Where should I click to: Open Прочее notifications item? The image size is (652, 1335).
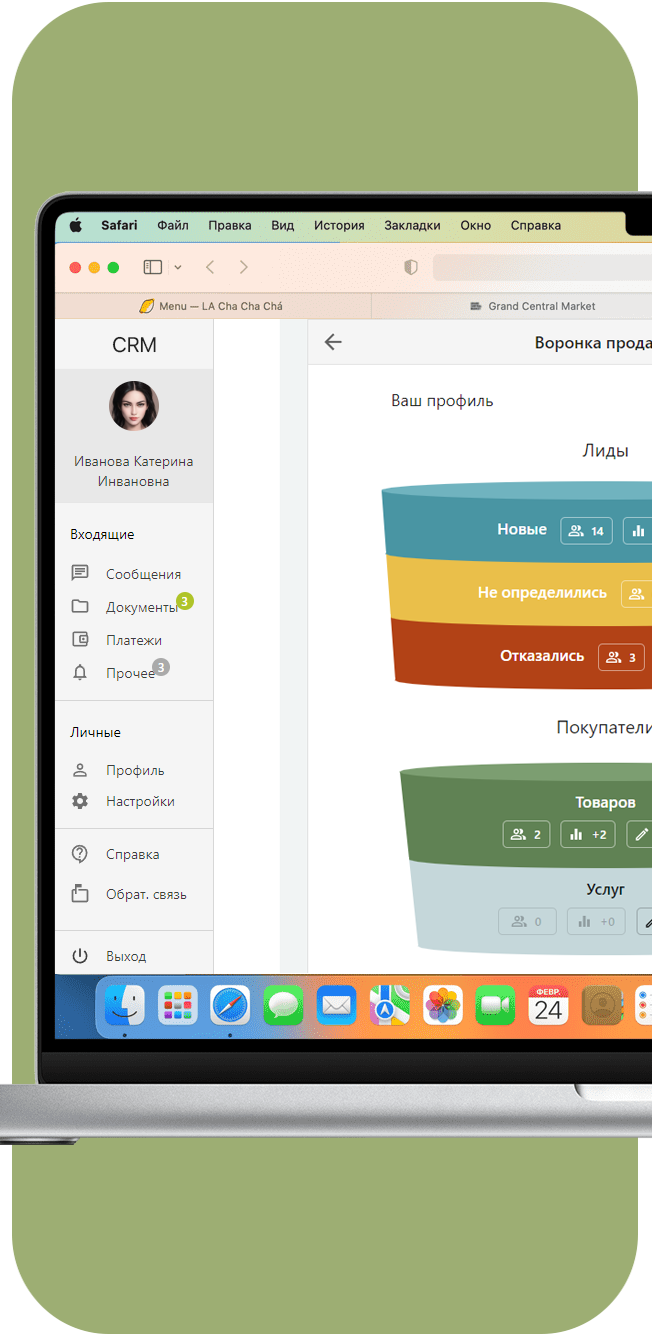[x=130, y=673]
